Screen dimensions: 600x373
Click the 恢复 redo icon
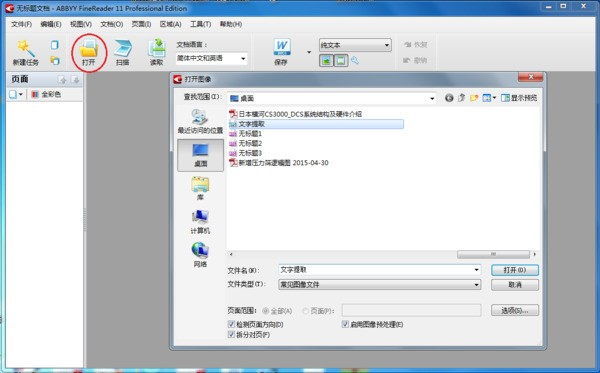(x=408, y=44)
